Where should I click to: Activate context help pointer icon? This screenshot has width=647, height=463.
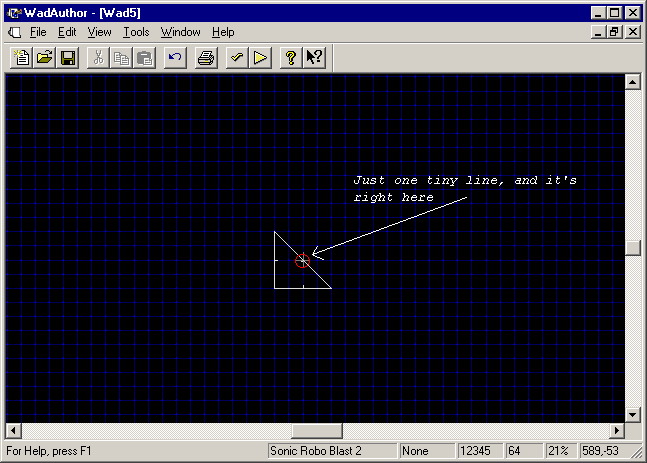pyautogui.click(x=314, y=57)
